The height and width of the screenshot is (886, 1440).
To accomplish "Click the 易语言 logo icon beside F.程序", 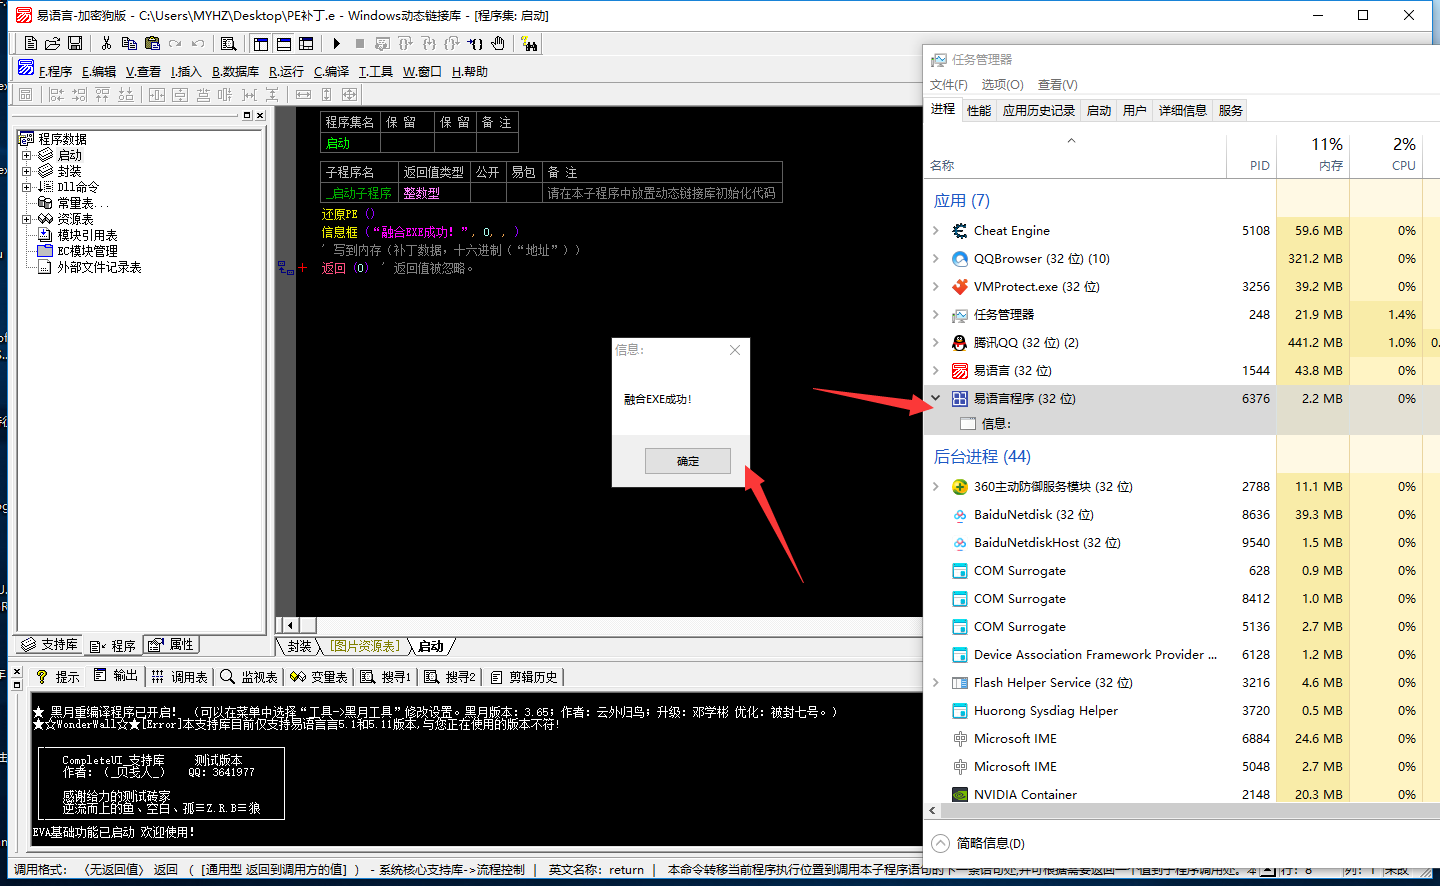I will [x=26, y=68].
